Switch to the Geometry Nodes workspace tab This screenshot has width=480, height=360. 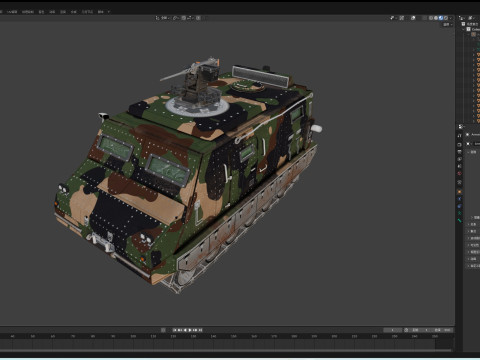tap(87, 12)
